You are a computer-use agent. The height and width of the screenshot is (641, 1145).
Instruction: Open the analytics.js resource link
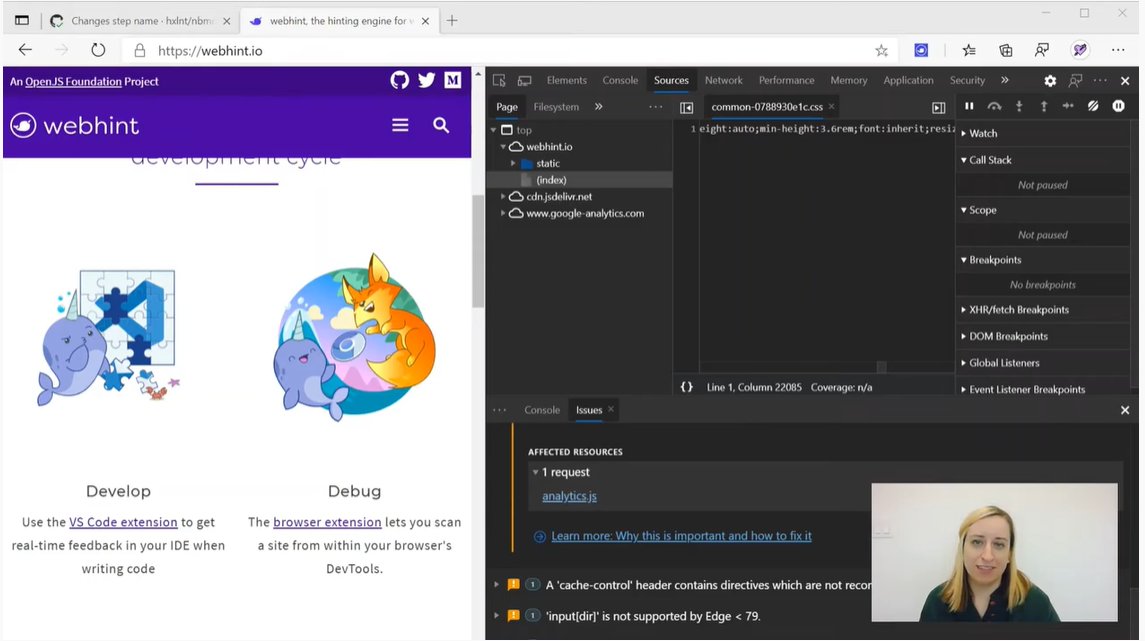tap(569, 496)
